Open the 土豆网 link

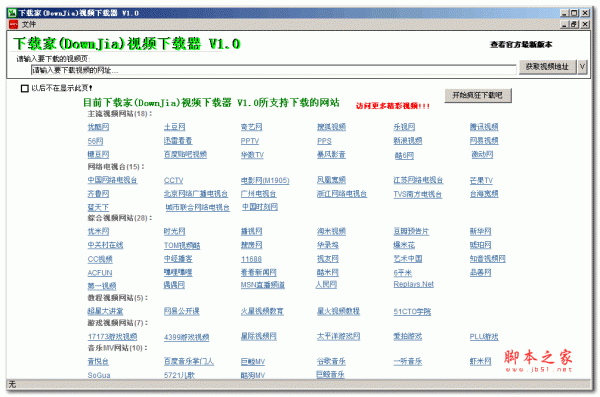[174, 127]
